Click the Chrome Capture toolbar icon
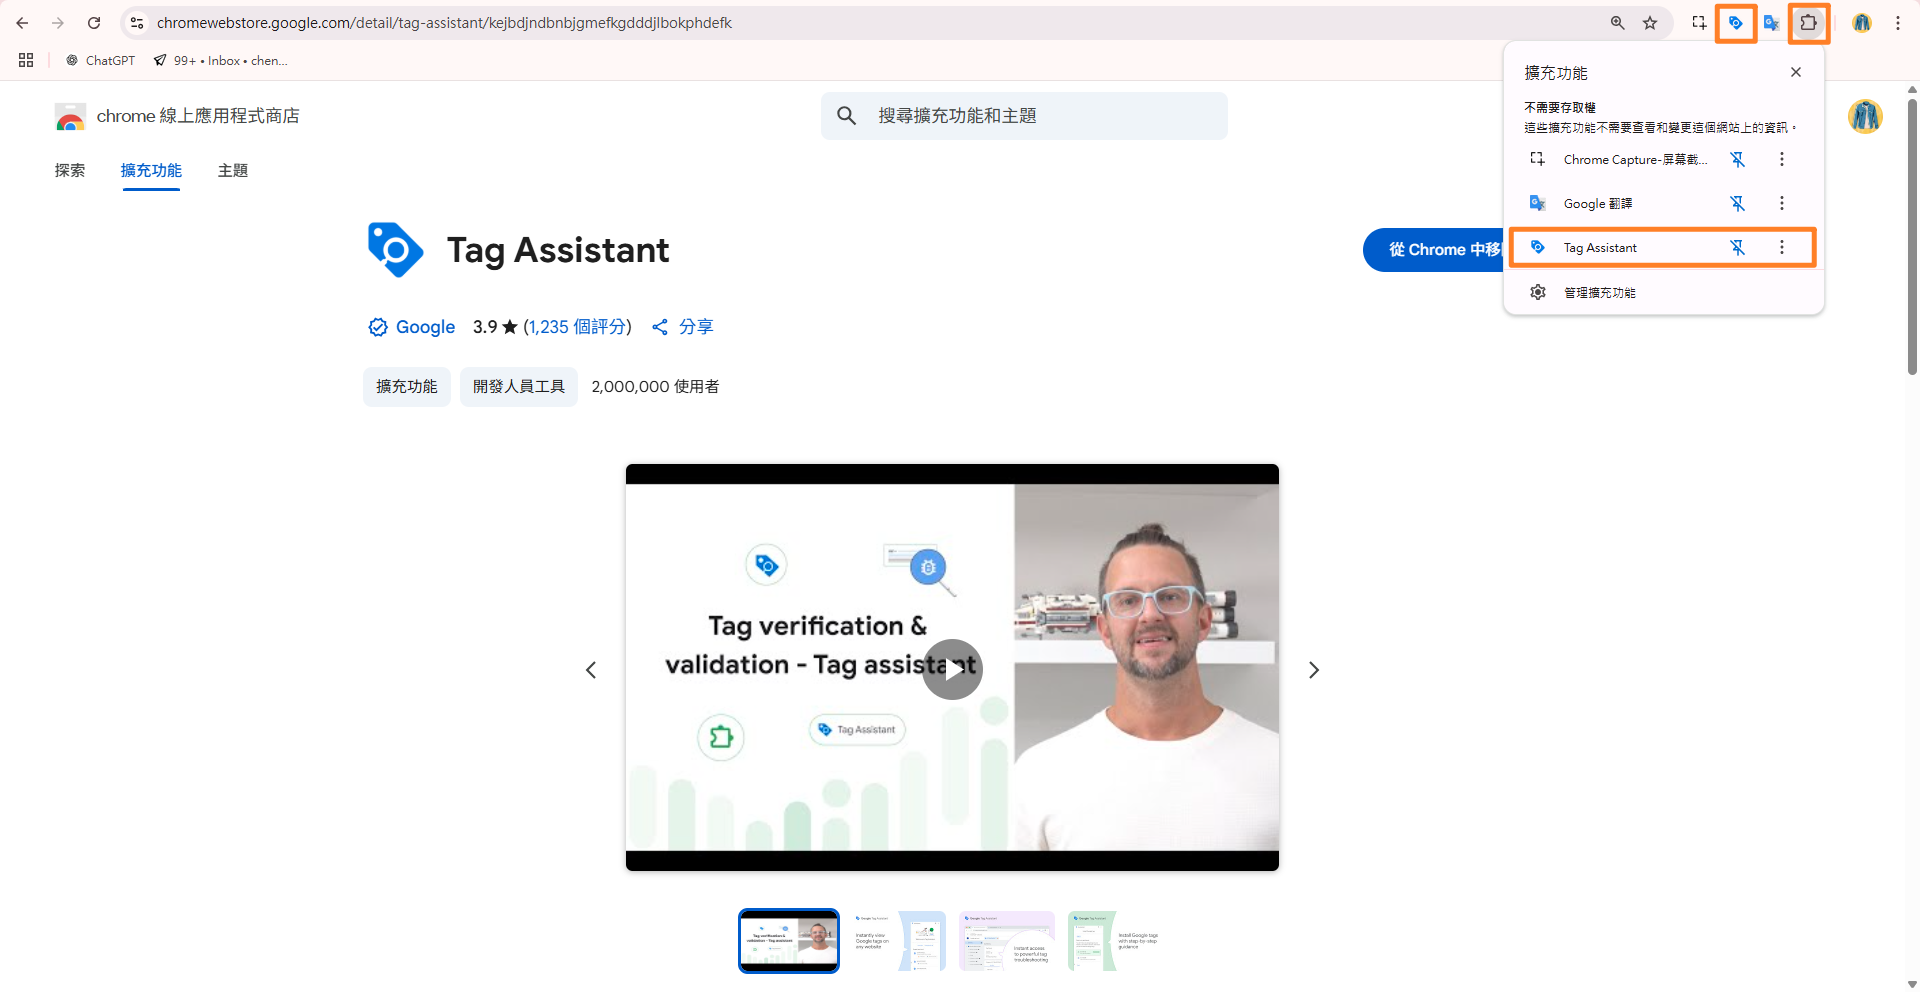This screenshot has height=992, width=1920. click(x=1699, y=23)
